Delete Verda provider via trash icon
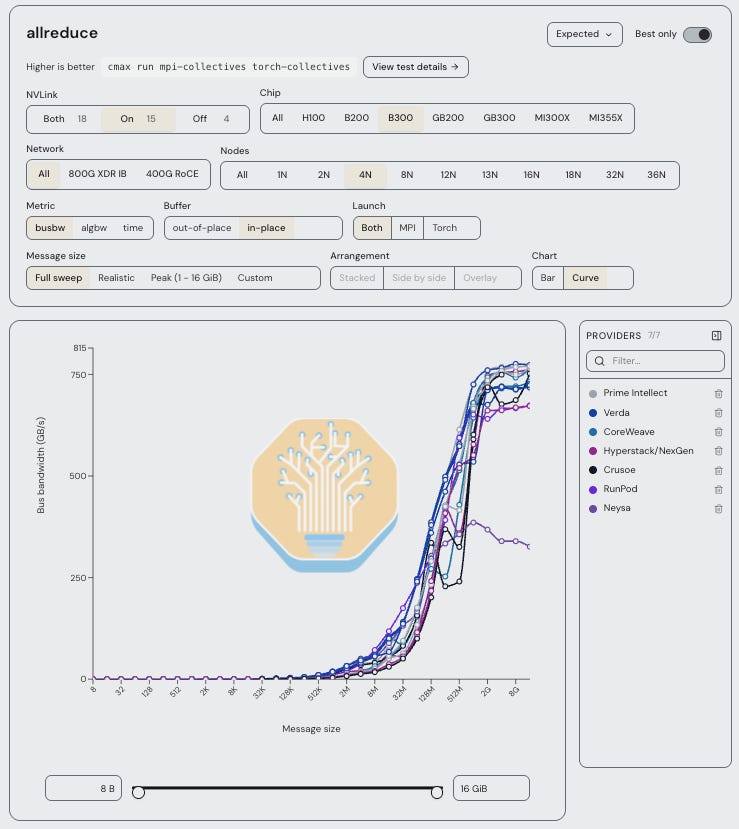 click(718, 413)
